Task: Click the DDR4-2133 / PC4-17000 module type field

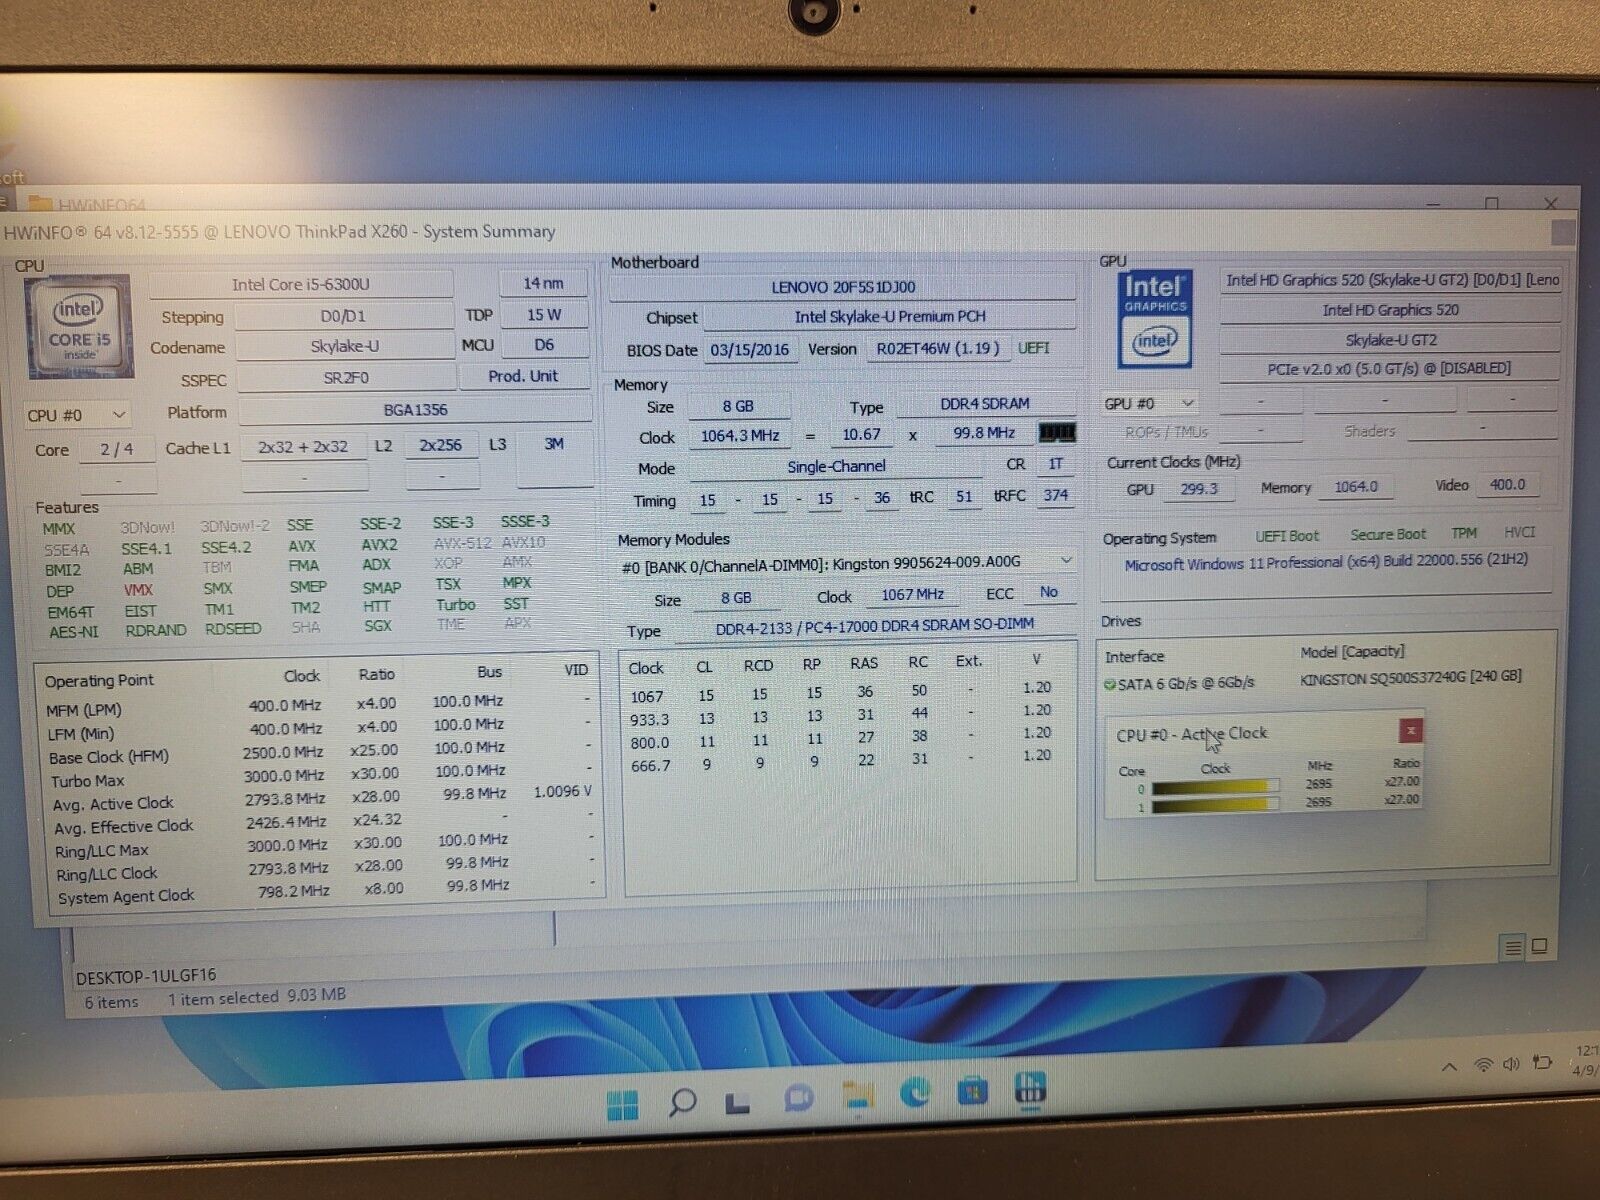Action: click(875, 626)
